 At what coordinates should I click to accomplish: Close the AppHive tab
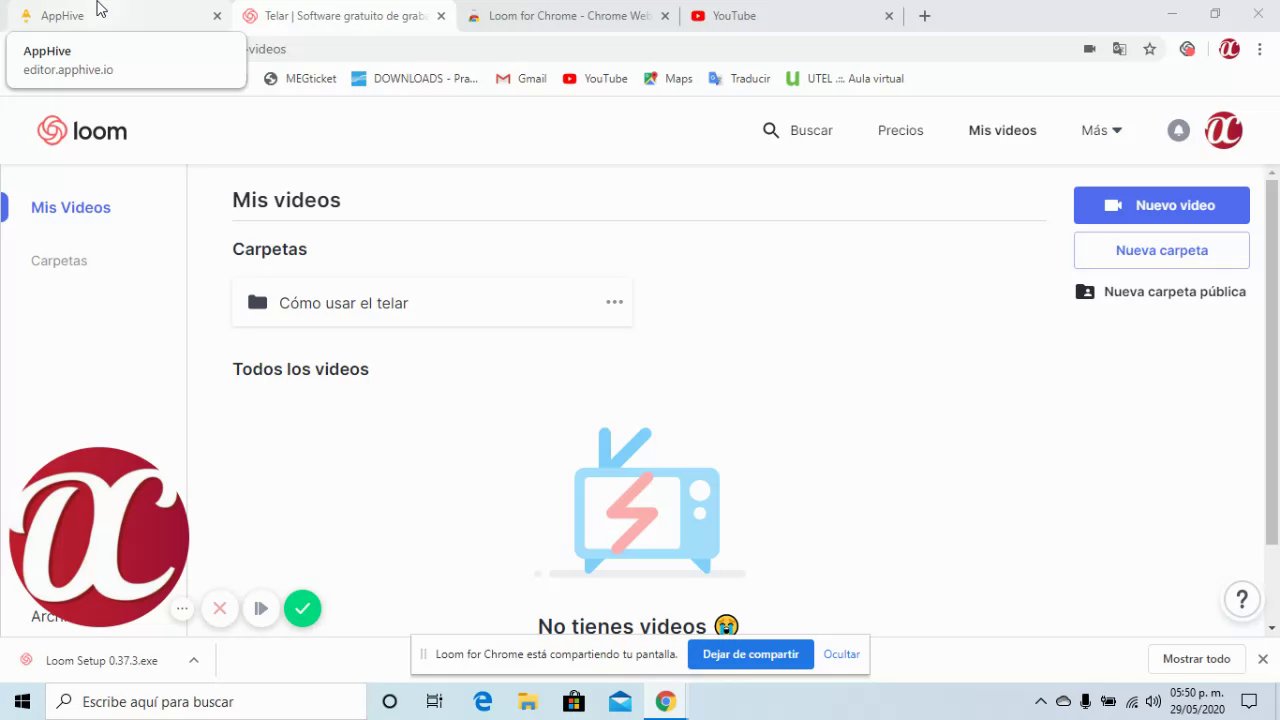click(217, 16)
